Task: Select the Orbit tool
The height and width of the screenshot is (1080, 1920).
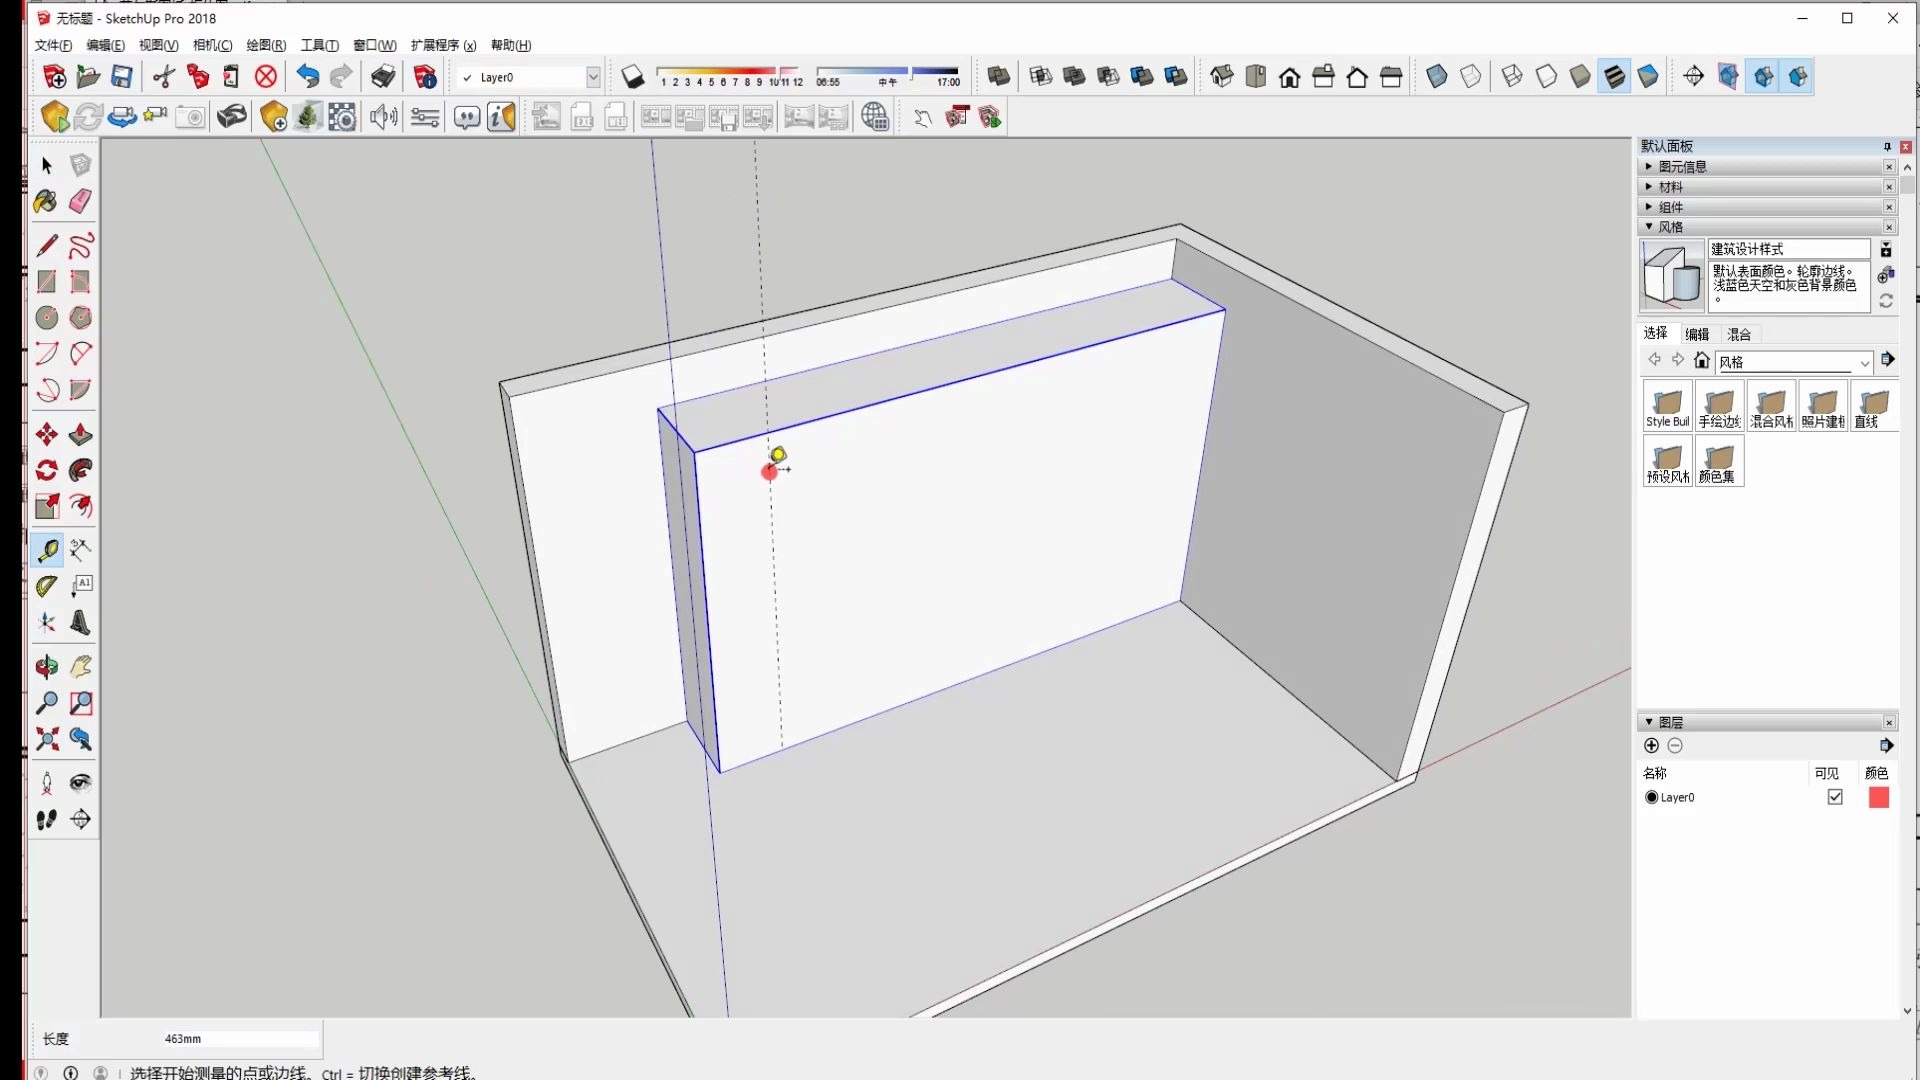Action: 45,667
